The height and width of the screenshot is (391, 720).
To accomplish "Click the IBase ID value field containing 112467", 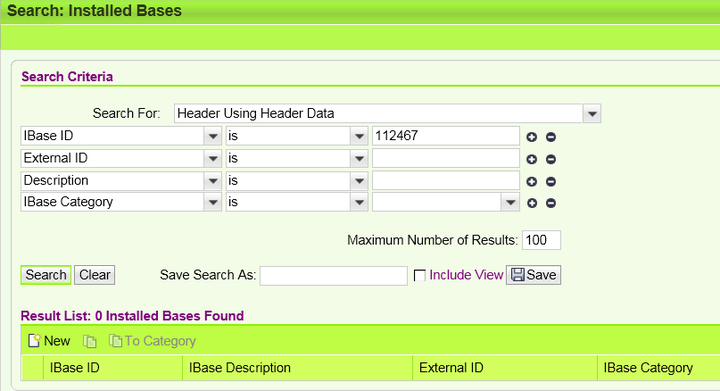I will [x=445, y=136].
